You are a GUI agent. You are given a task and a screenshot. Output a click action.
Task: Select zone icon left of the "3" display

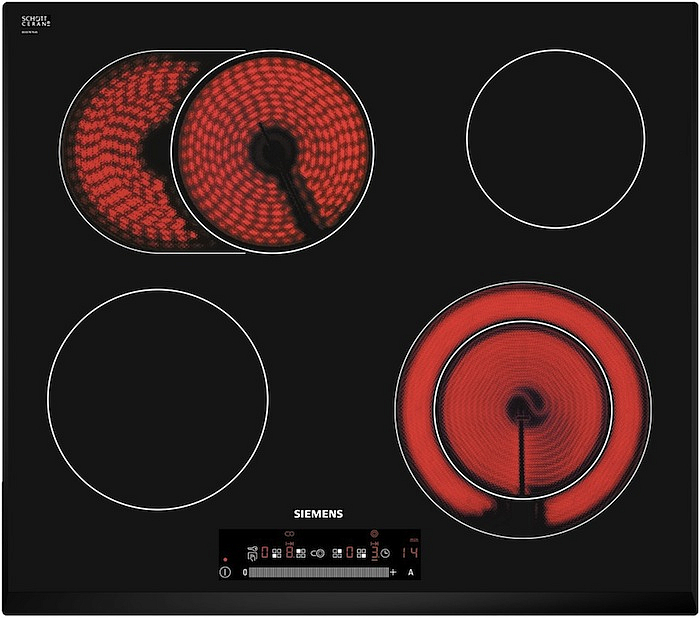coord(361,553)
